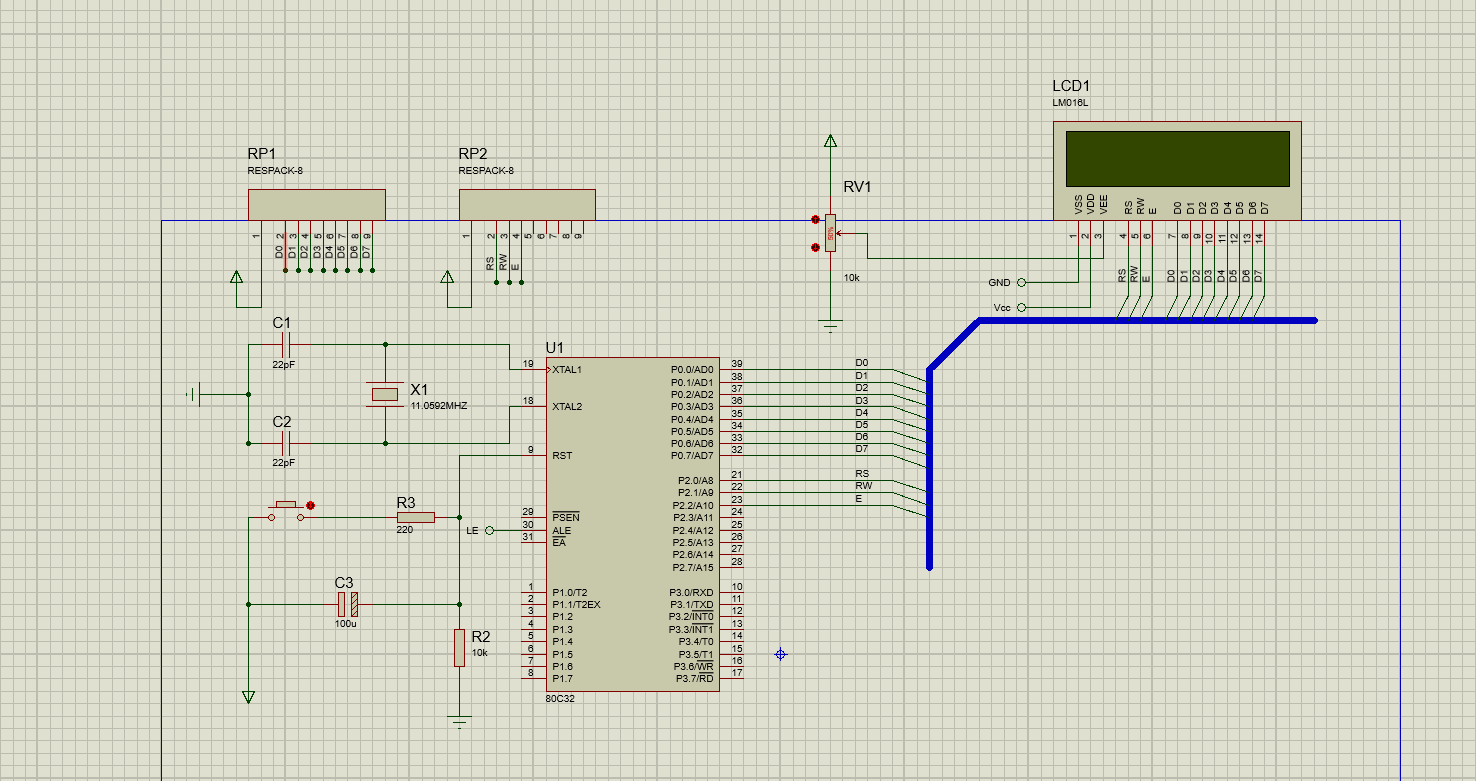This screenshot has width=1476, height=781.
Task: Click the power arrow beside RP2 pin 1
Action: 446,277
